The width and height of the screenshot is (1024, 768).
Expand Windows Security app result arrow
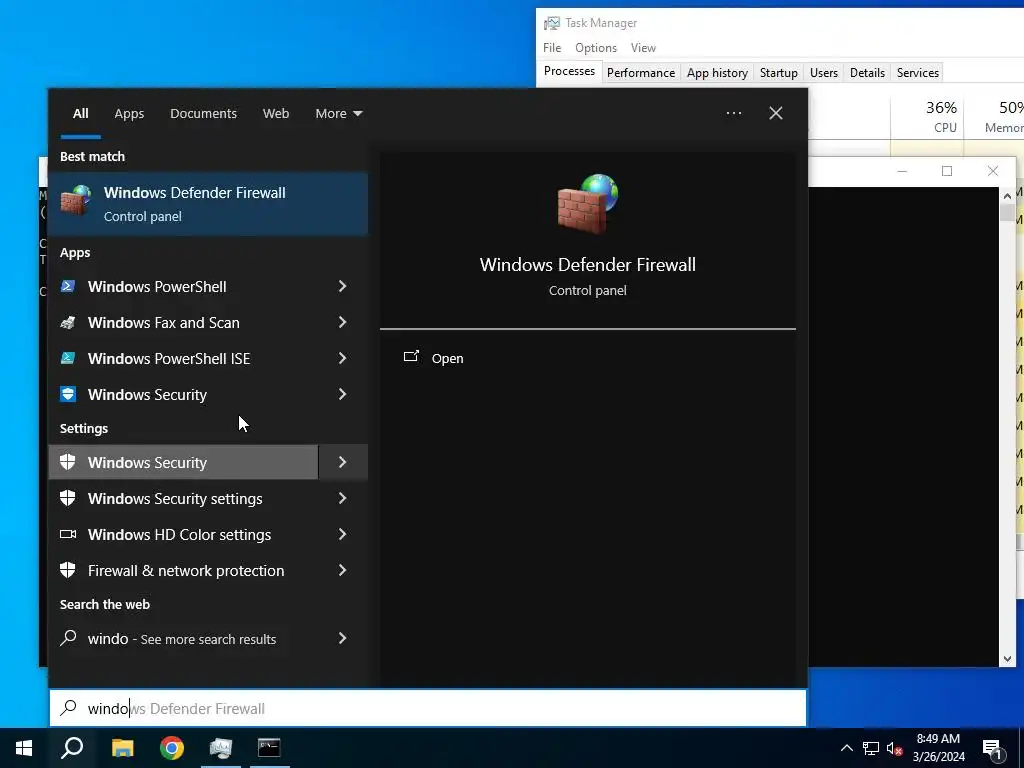[x=342, y=394]
